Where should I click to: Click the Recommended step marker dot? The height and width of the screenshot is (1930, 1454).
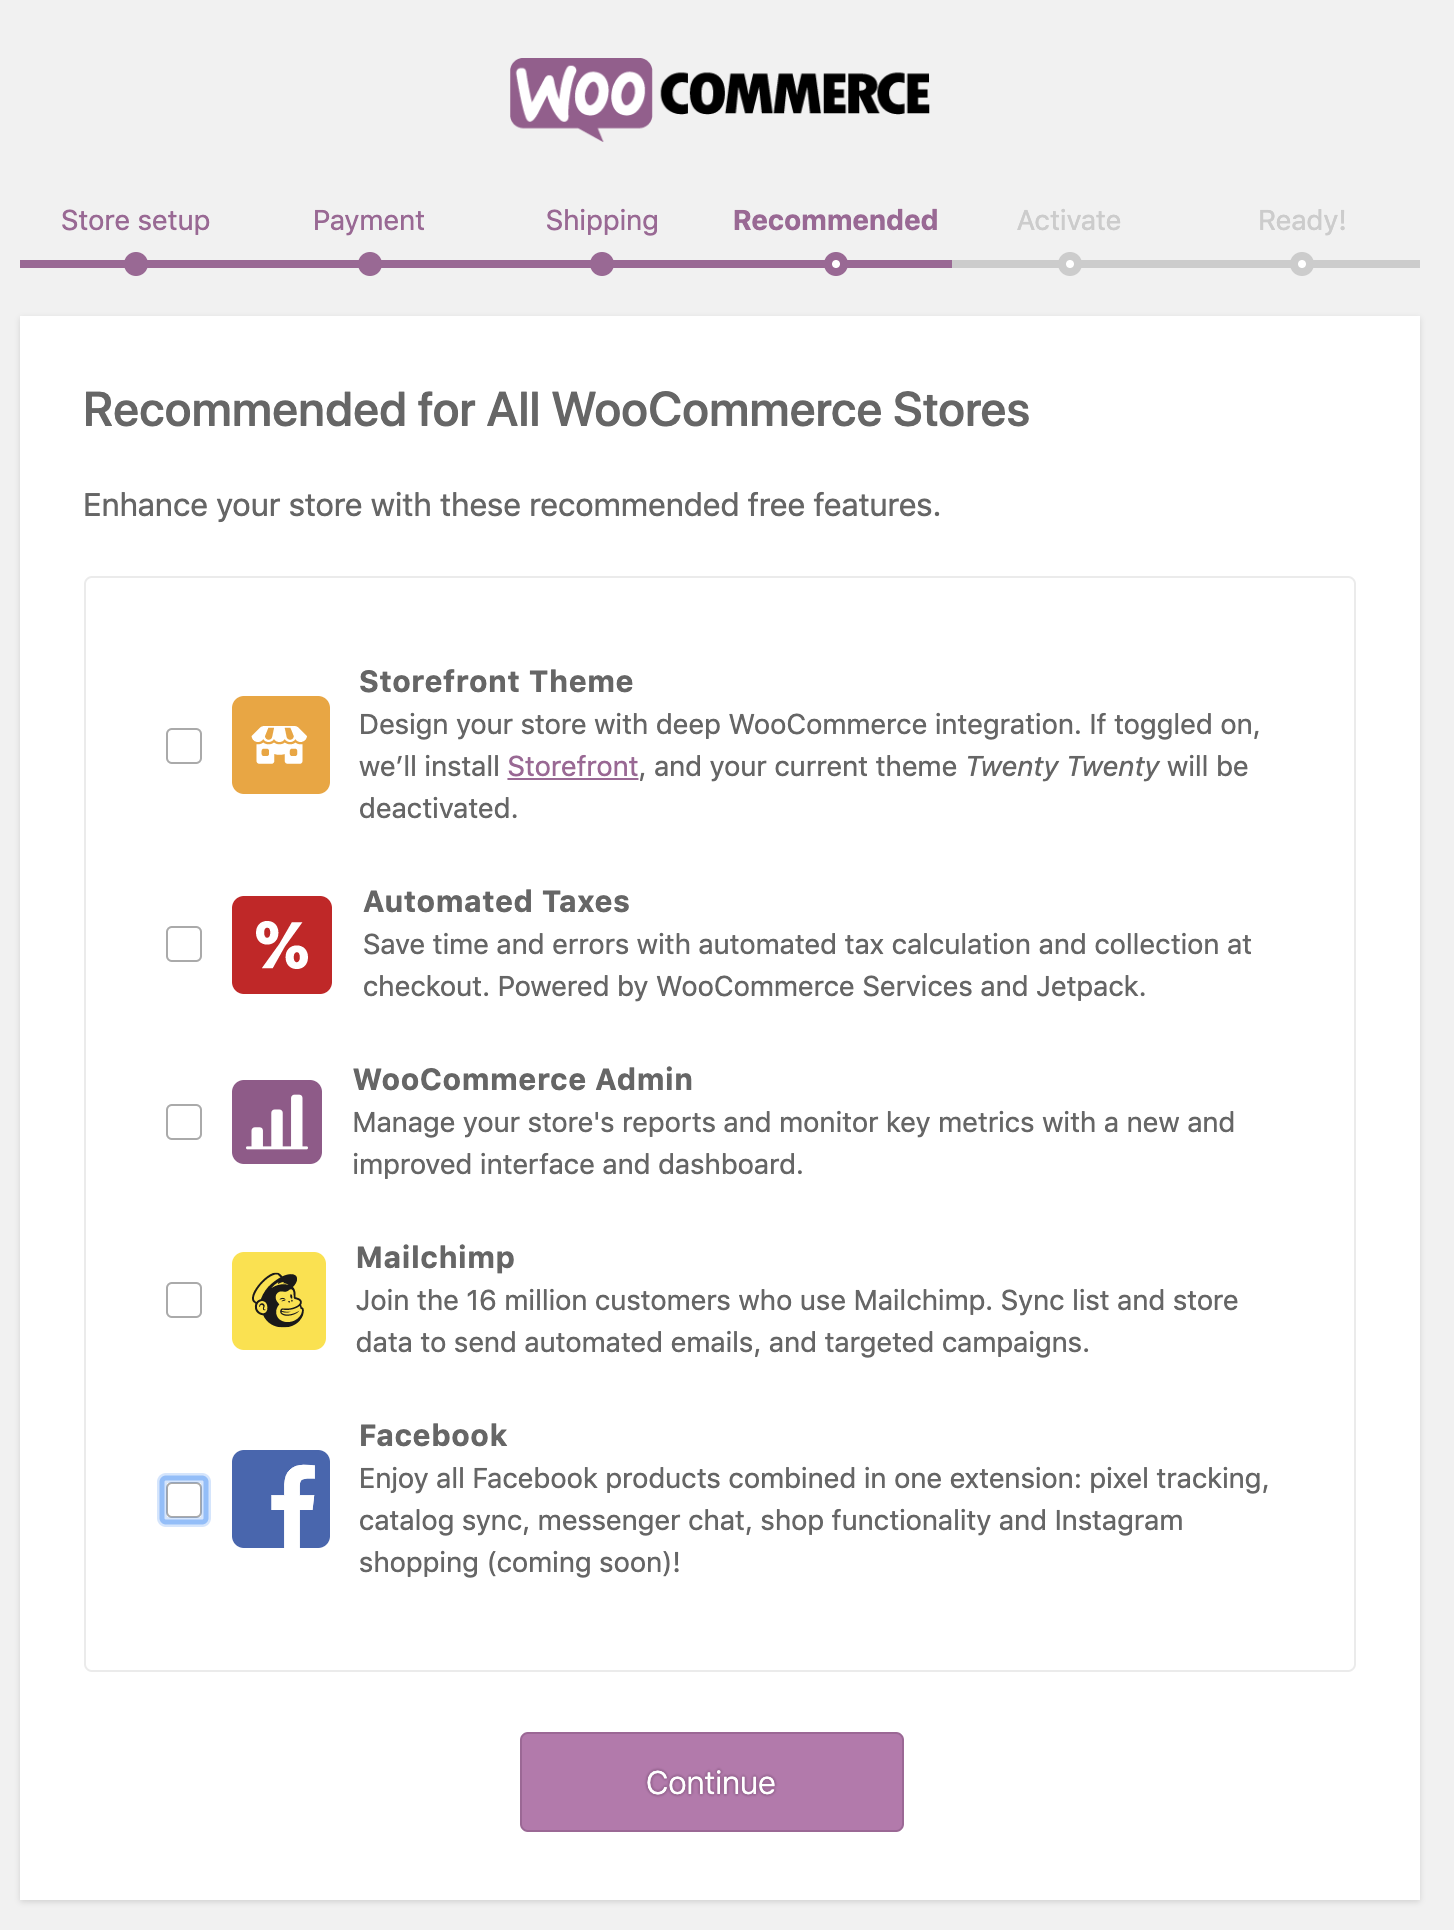click(836, 265)
